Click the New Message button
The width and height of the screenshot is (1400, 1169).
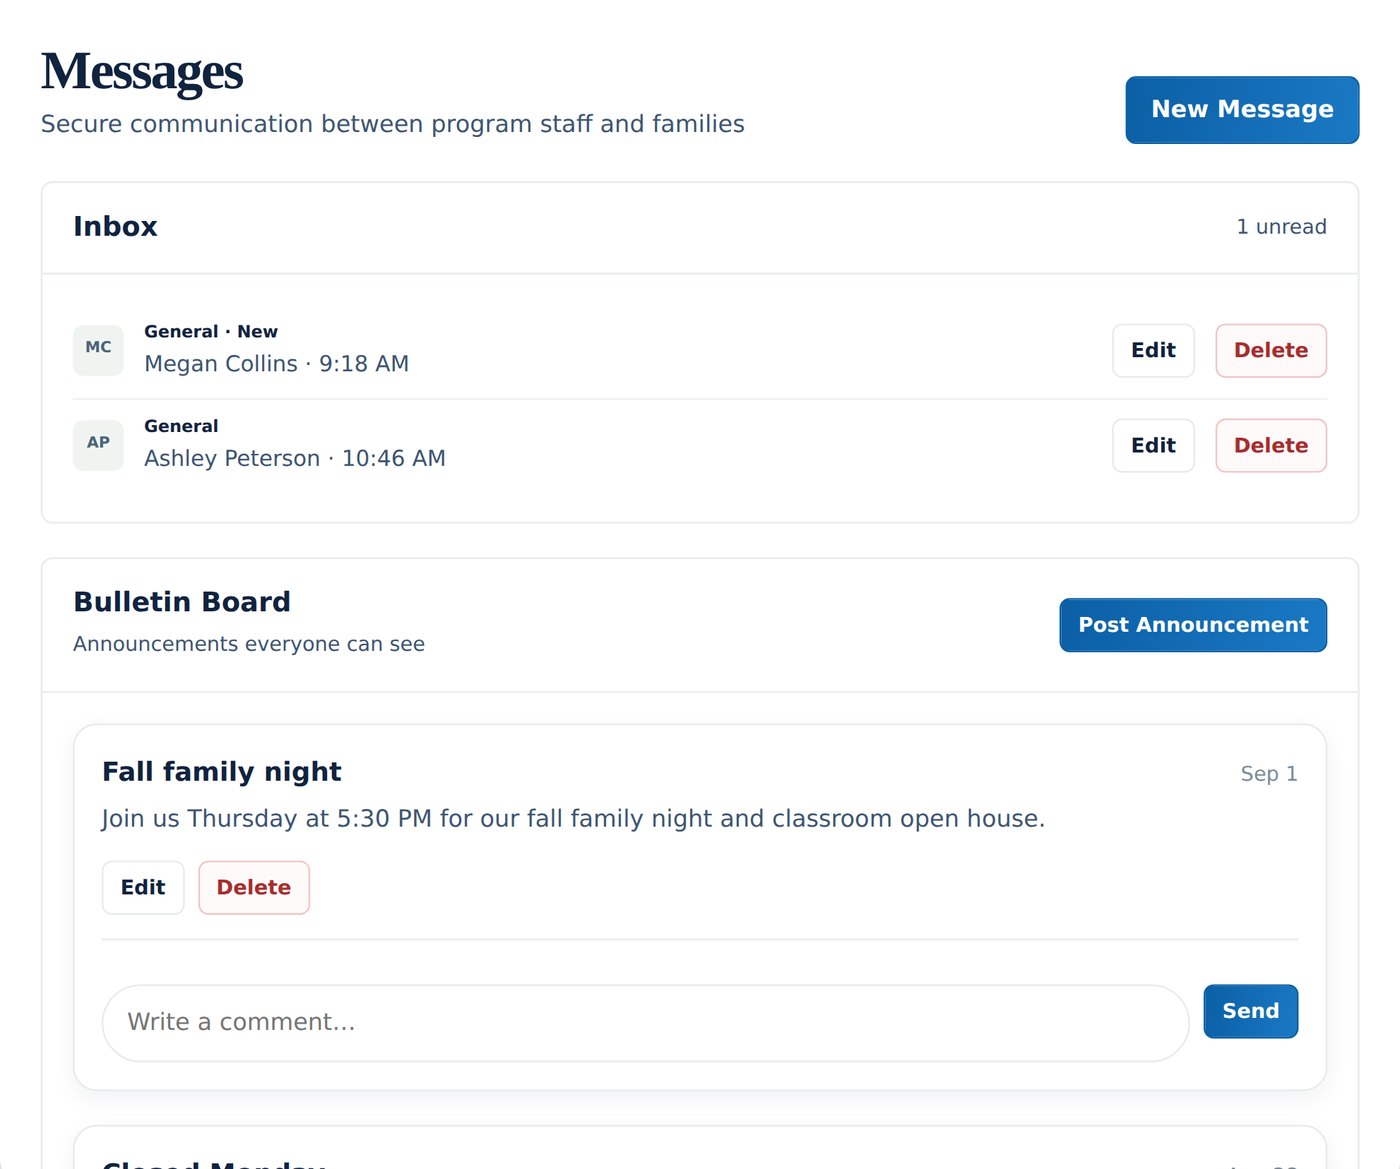(1242, 110)
